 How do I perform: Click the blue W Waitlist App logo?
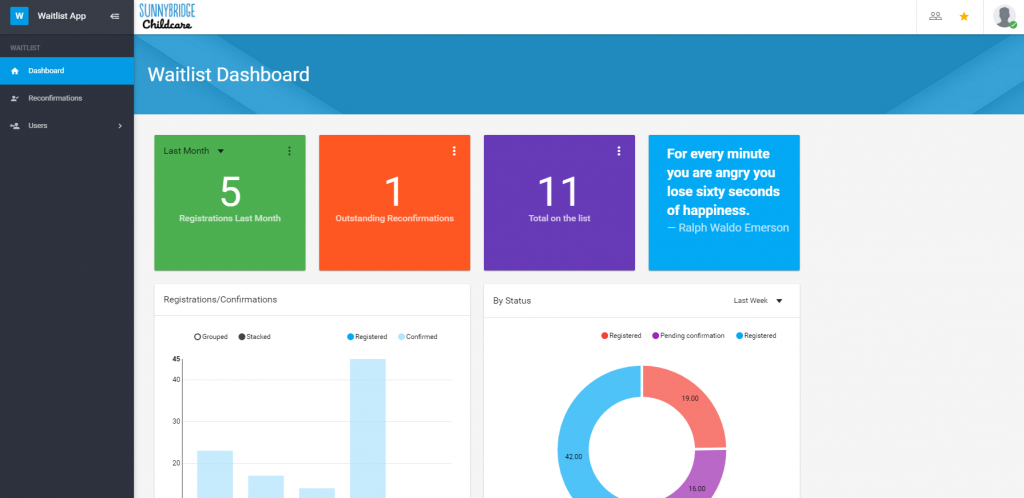pyautogui.click(x=19, y=16)
